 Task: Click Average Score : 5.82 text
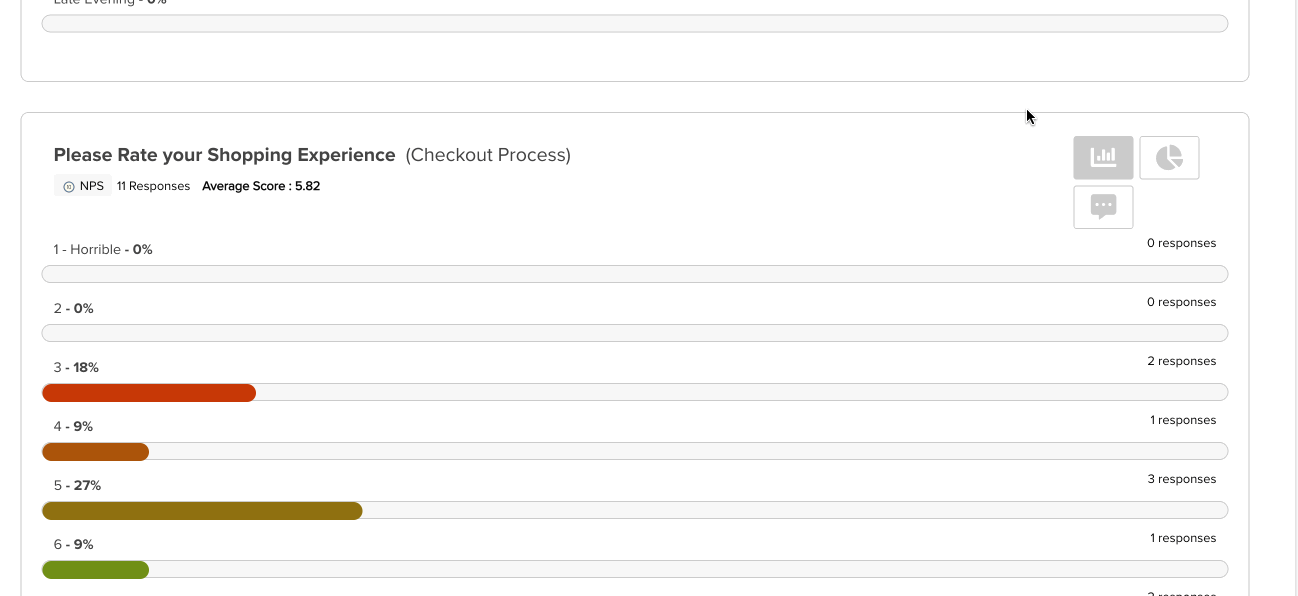pos(261,186)
